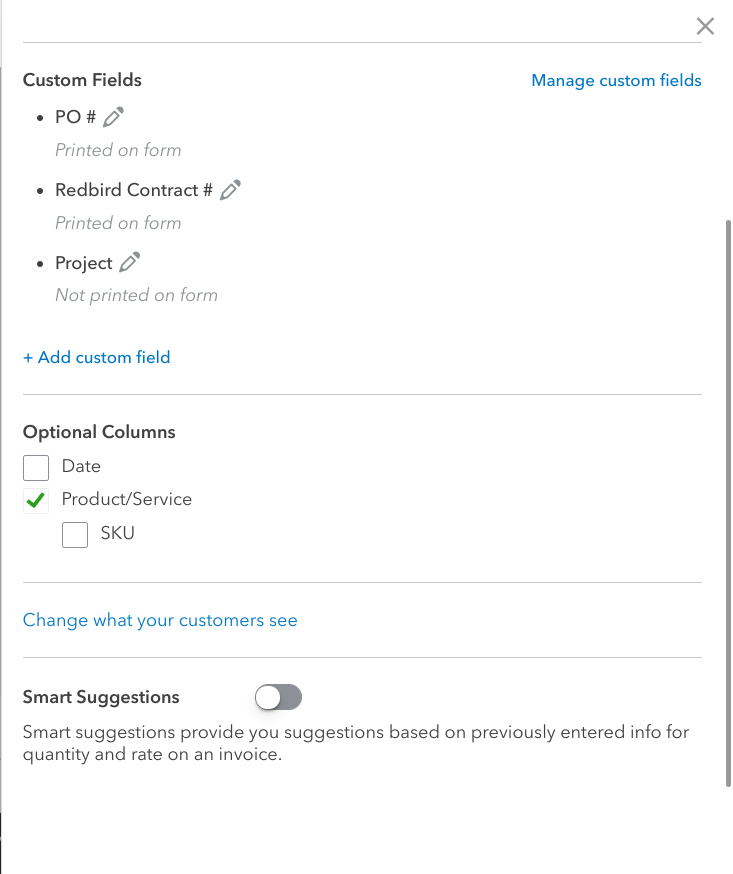This screenshot has width=733, height=874.
Task: Click the Date option label
Action: pos(81,466)
